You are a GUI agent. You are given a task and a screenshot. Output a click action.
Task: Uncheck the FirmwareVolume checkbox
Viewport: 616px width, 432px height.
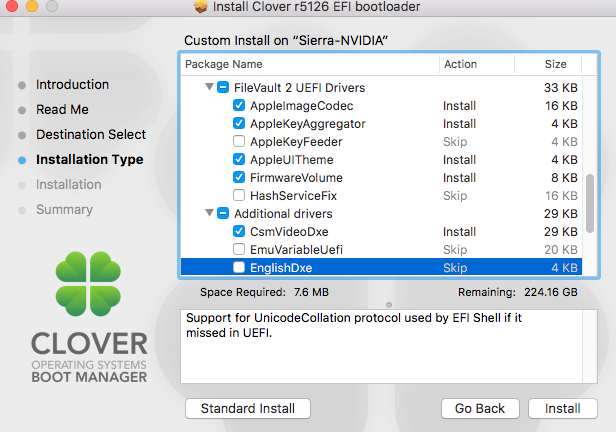(239, 178)
